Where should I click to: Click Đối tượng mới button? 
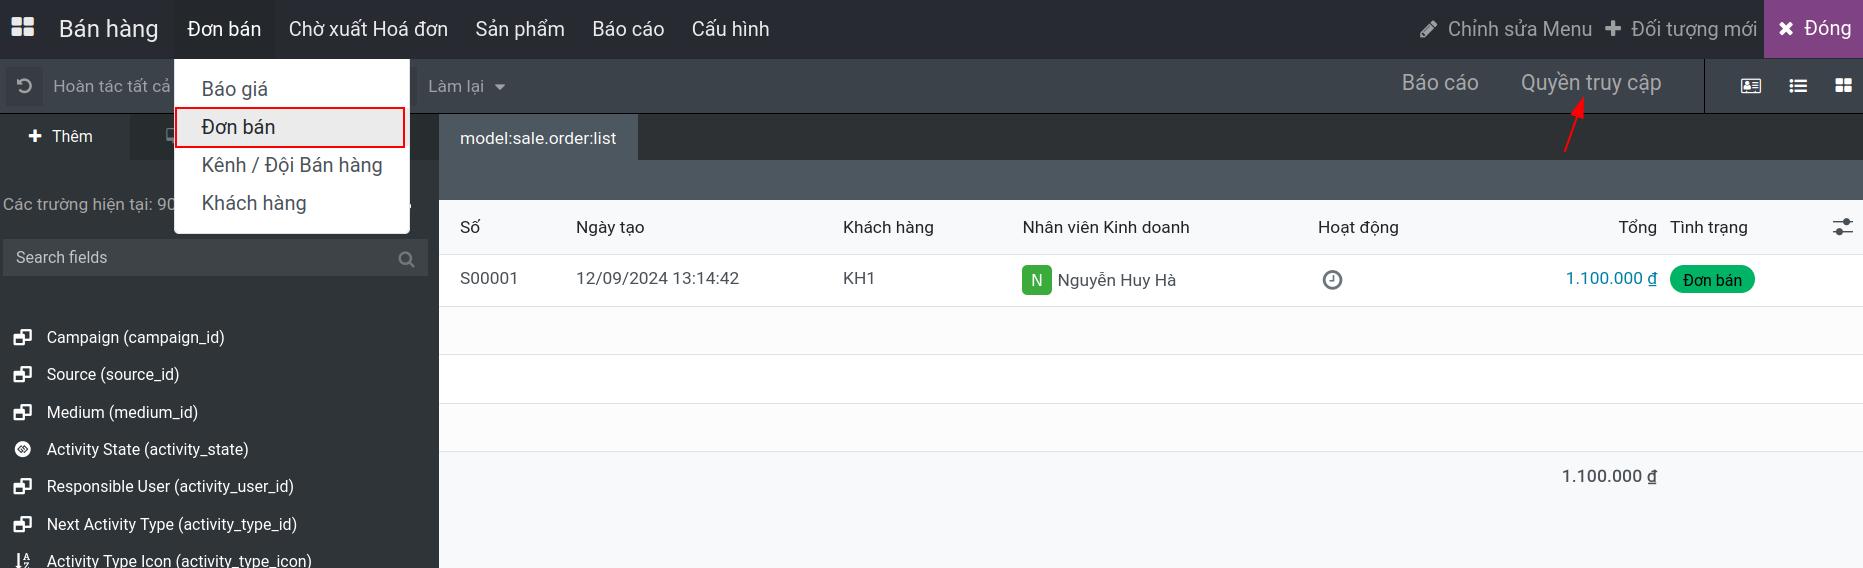pos(1681,29)
